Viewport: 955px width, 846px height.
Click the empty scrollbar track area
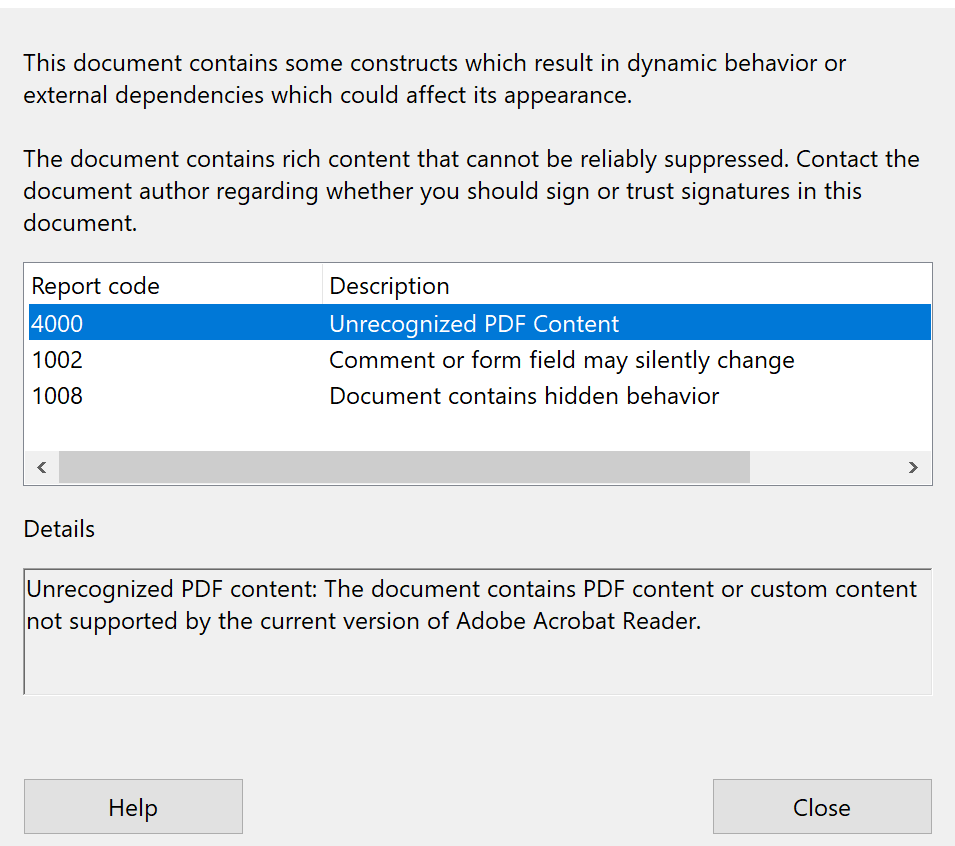click(x=830, y=467)
